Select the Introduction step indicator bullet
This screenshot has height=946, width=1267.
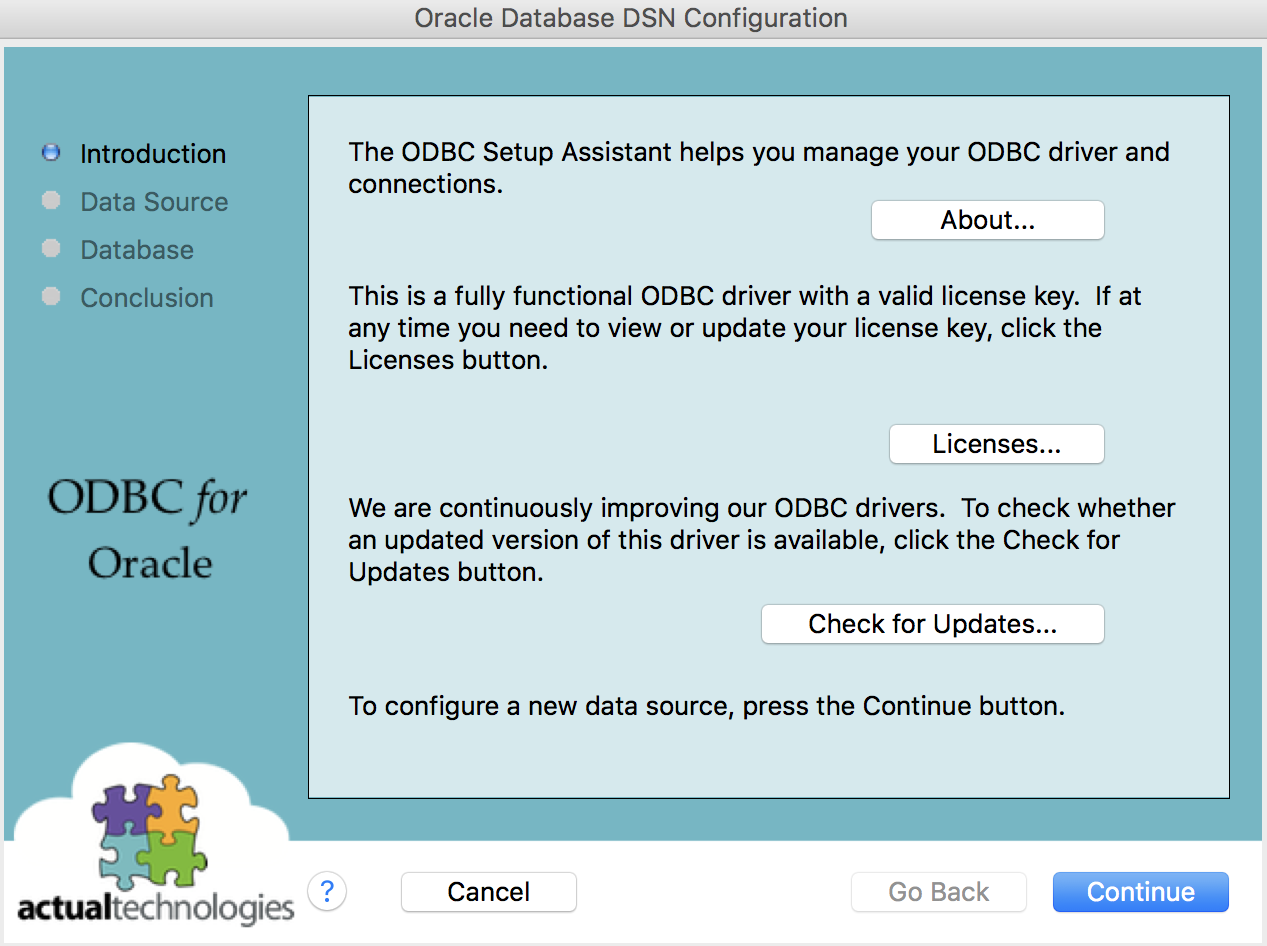click(x=51, y=152)
